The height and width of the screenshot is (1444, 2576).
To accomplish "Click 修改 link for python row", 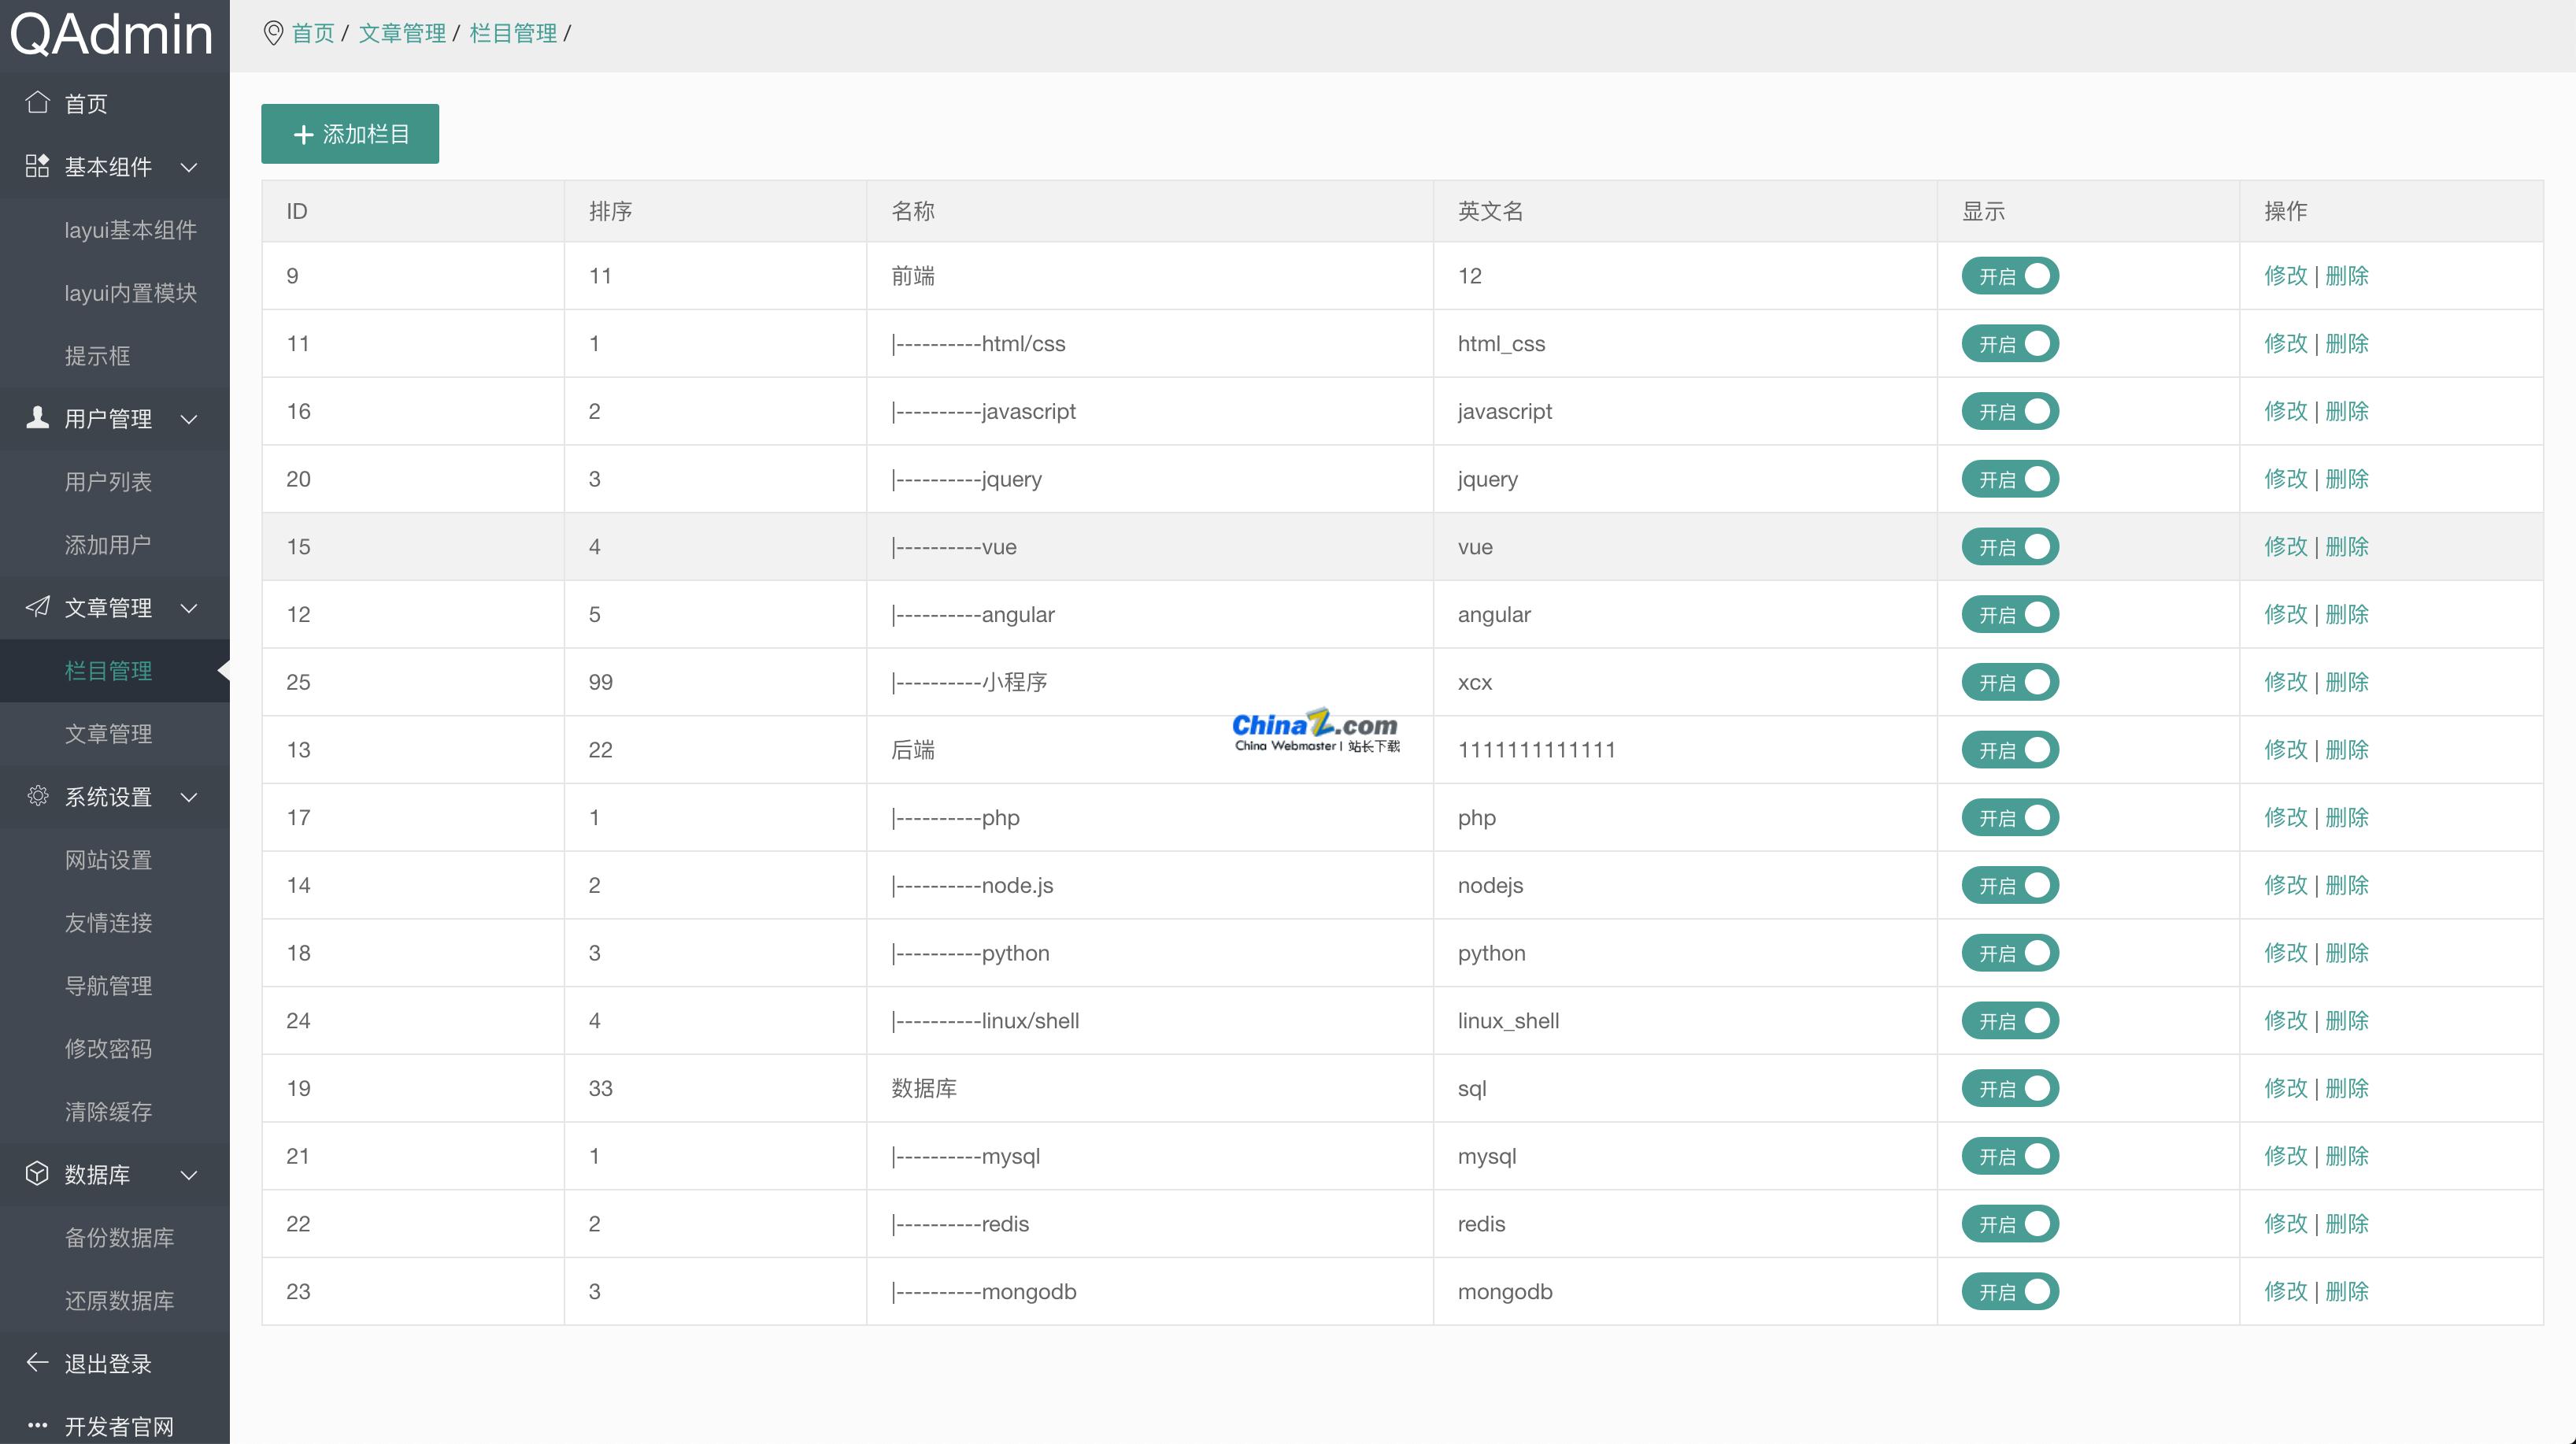I will pyautogui.click(x=2285, y=953).
